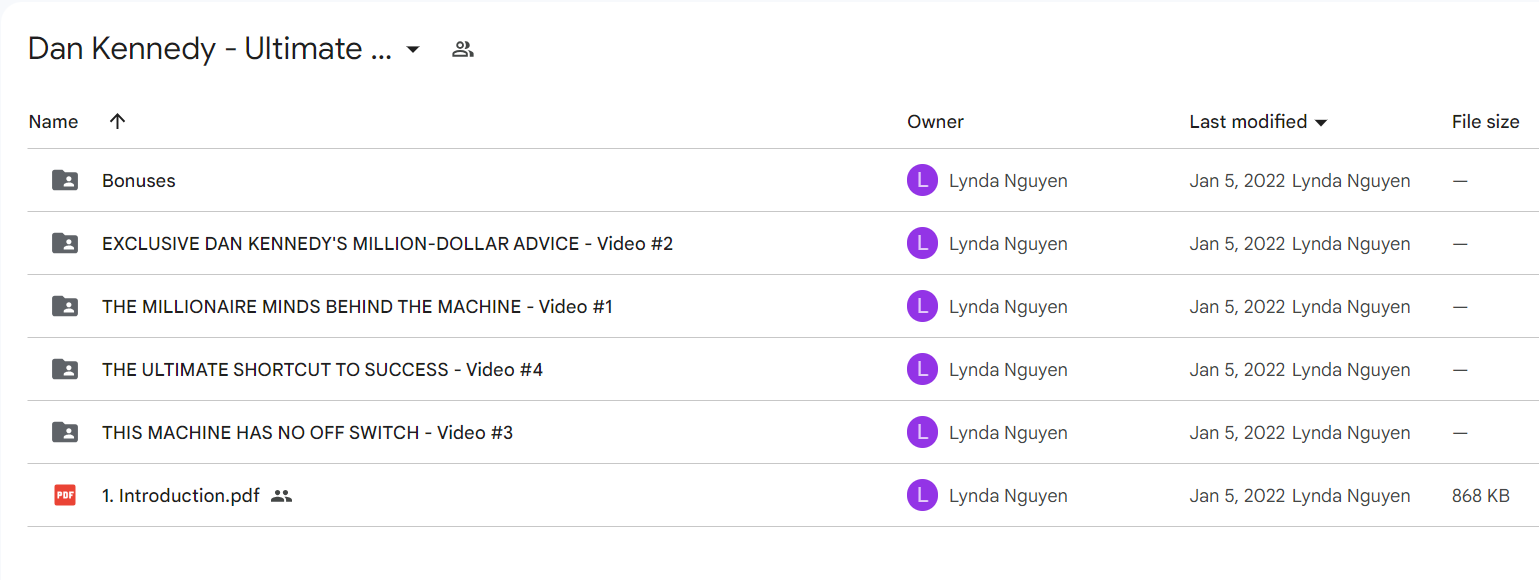Click Lynda Nguyen avatar in Bonuses row
Screen dimensions: 1539x580
(922, 180)
